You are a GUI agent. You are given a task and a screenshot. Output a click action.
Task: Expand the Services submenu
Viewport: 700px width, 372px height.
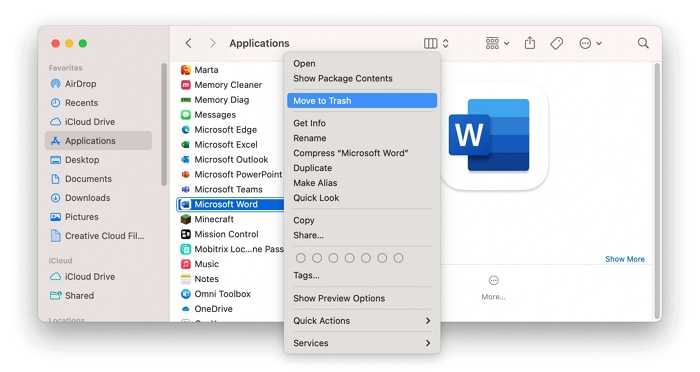coord(362,343)
